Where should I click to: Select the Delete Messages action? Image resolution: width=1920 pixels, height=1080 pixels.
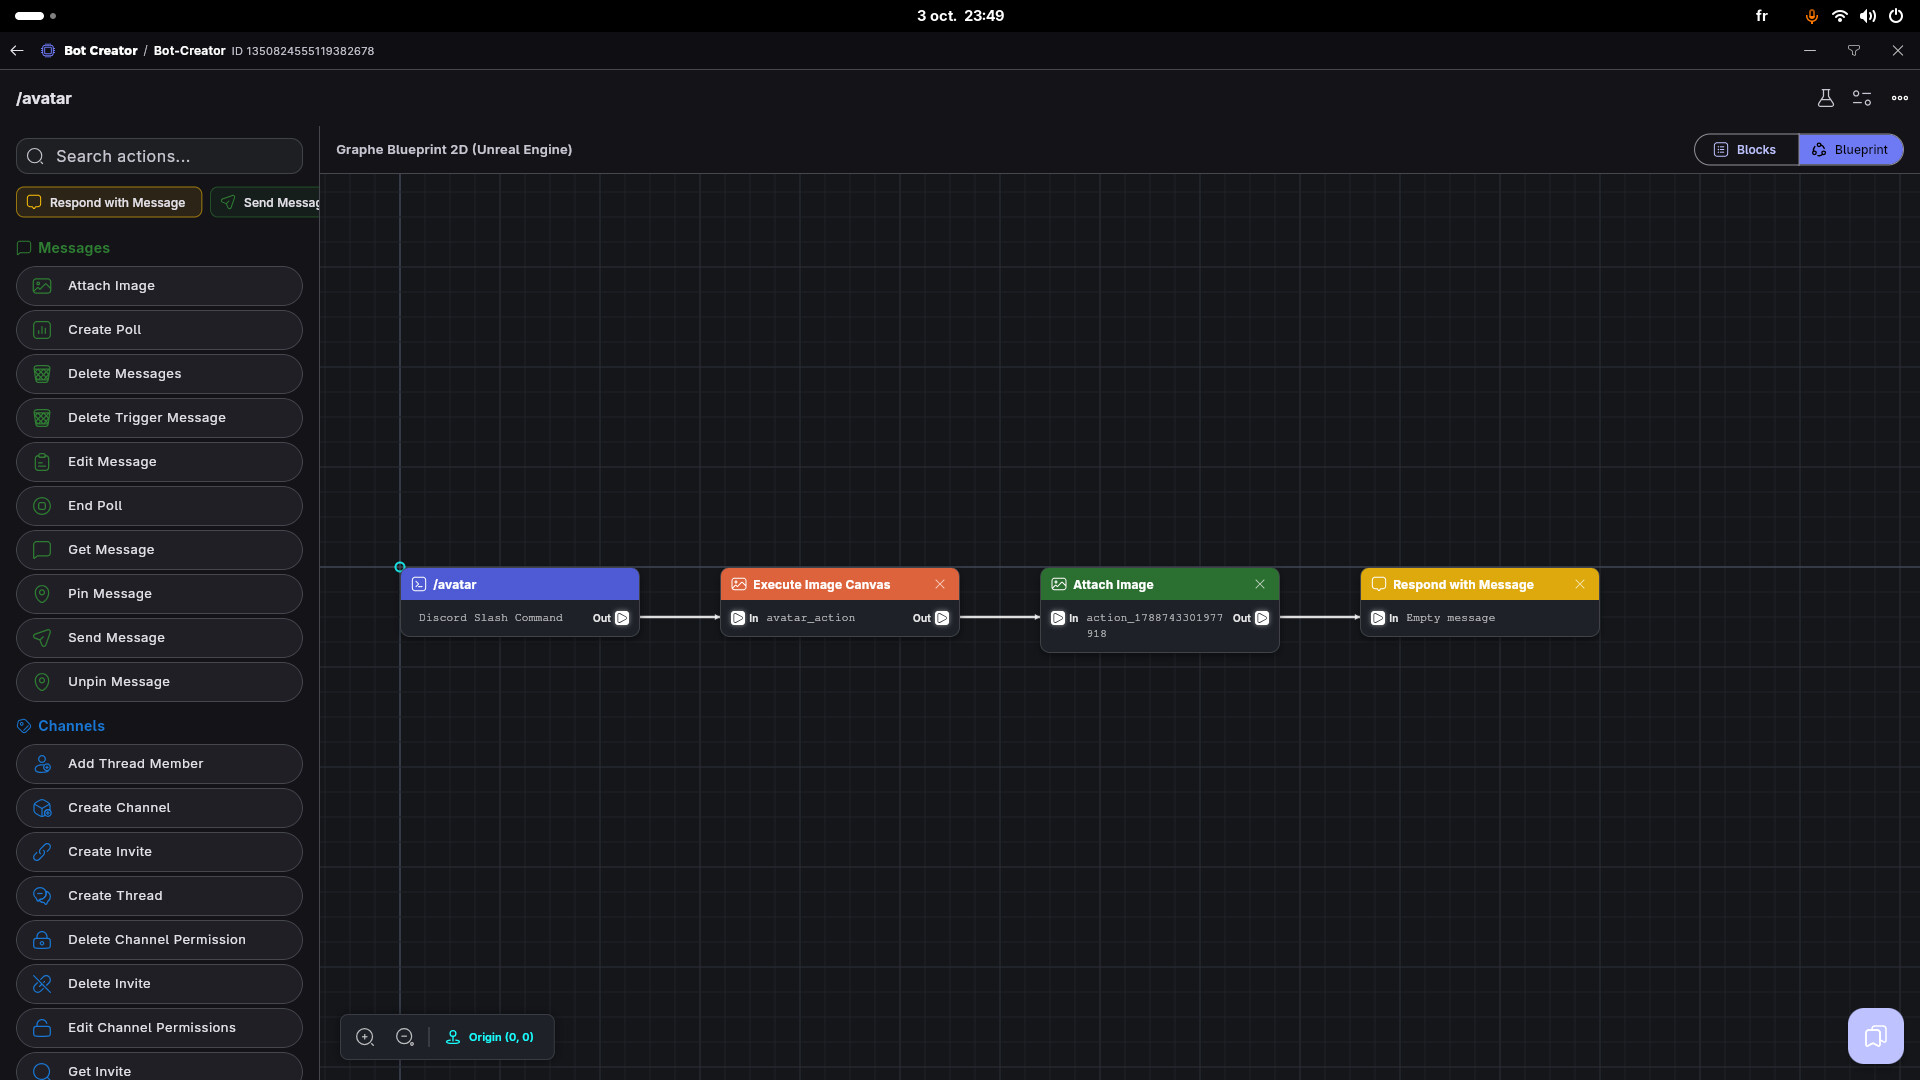click(159, 374)
